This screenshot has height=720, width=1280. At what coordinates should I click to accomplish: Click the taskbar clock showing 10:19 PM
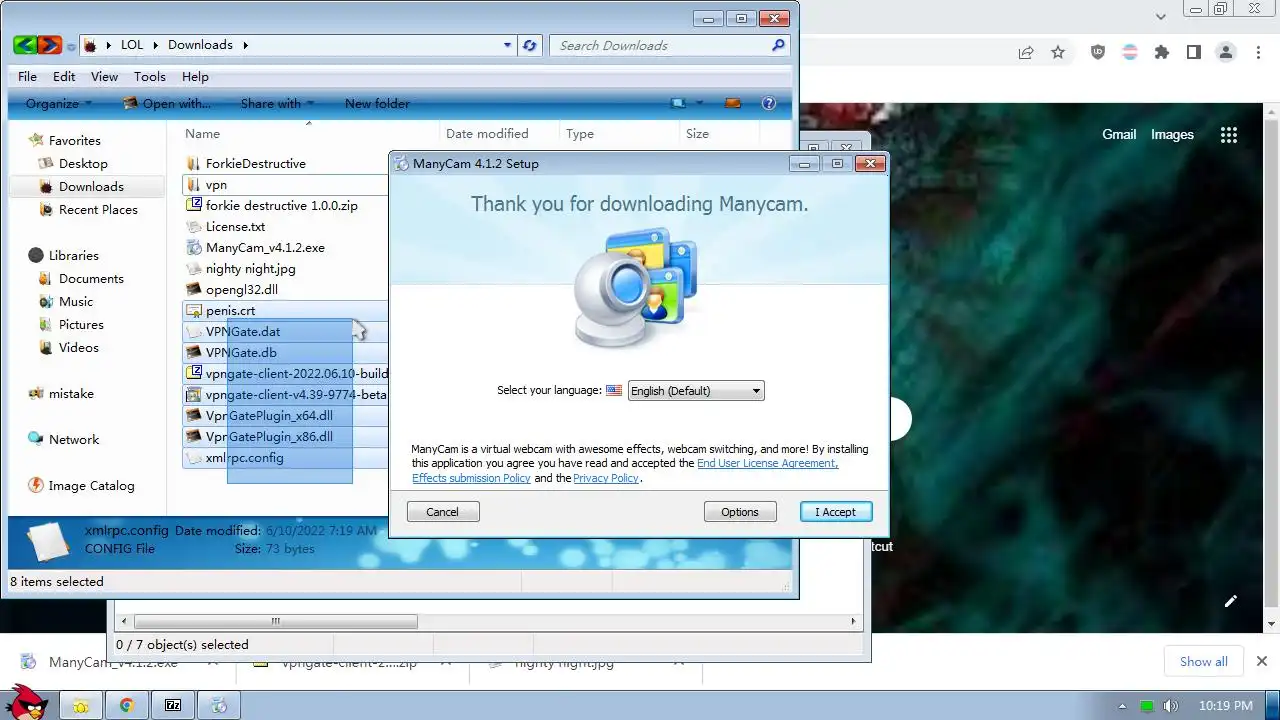1225,706
